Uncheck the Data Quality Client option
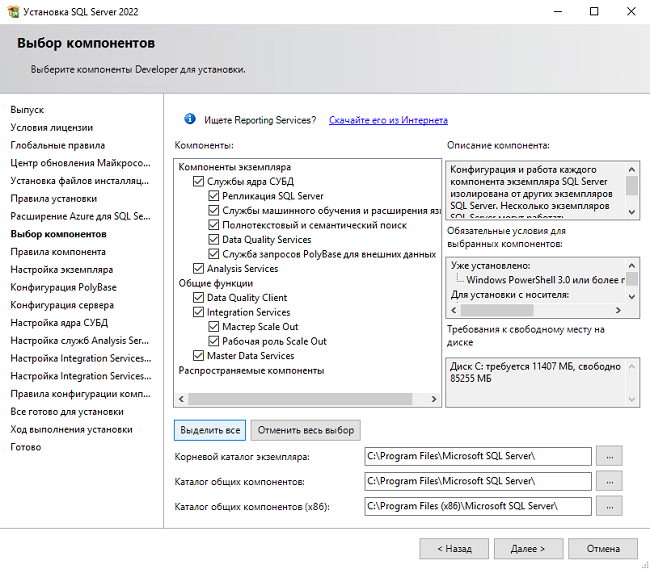The height and width of the screenshot is (569, 650). pos(199,298)
